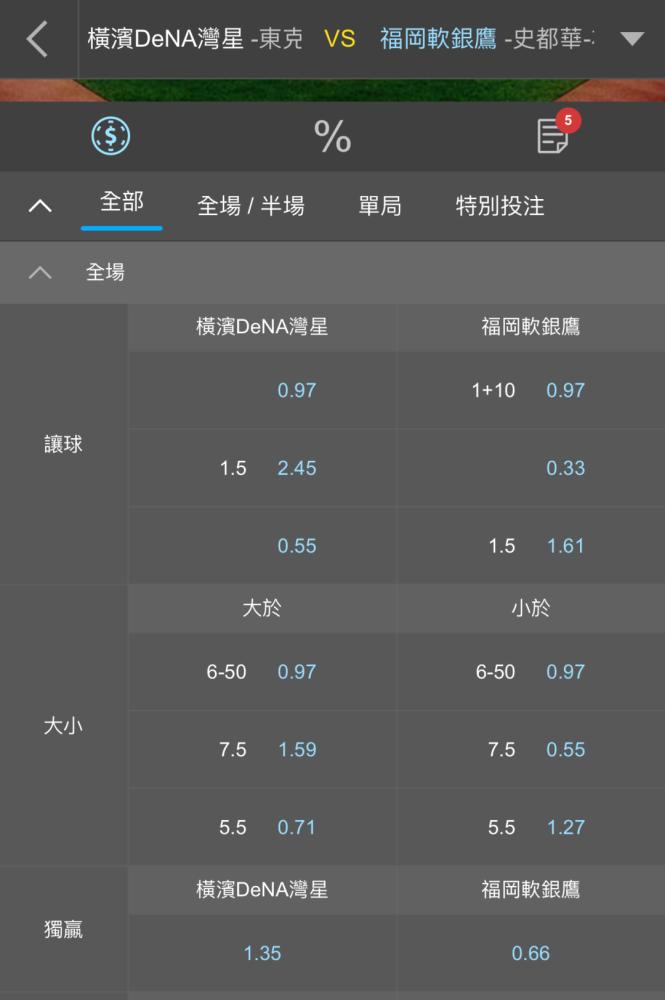Viewport: 665px width, 1000px height.
Task: Bet 獨贏 福岡軟銀鷹 at 0.66
Action: tap(530, 953)
